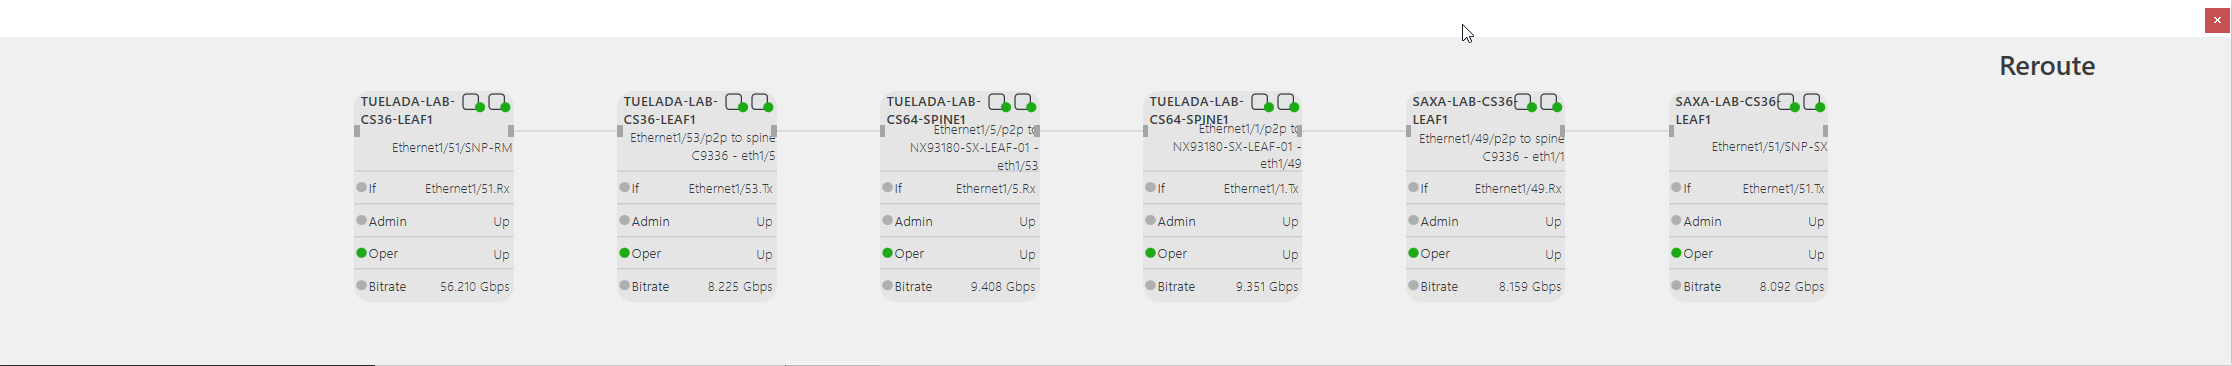Viewport: 2232px width, 366px height.
Task: Select Bitrate 8.092 Gbps row
Action: click(x=1749, y=286)
